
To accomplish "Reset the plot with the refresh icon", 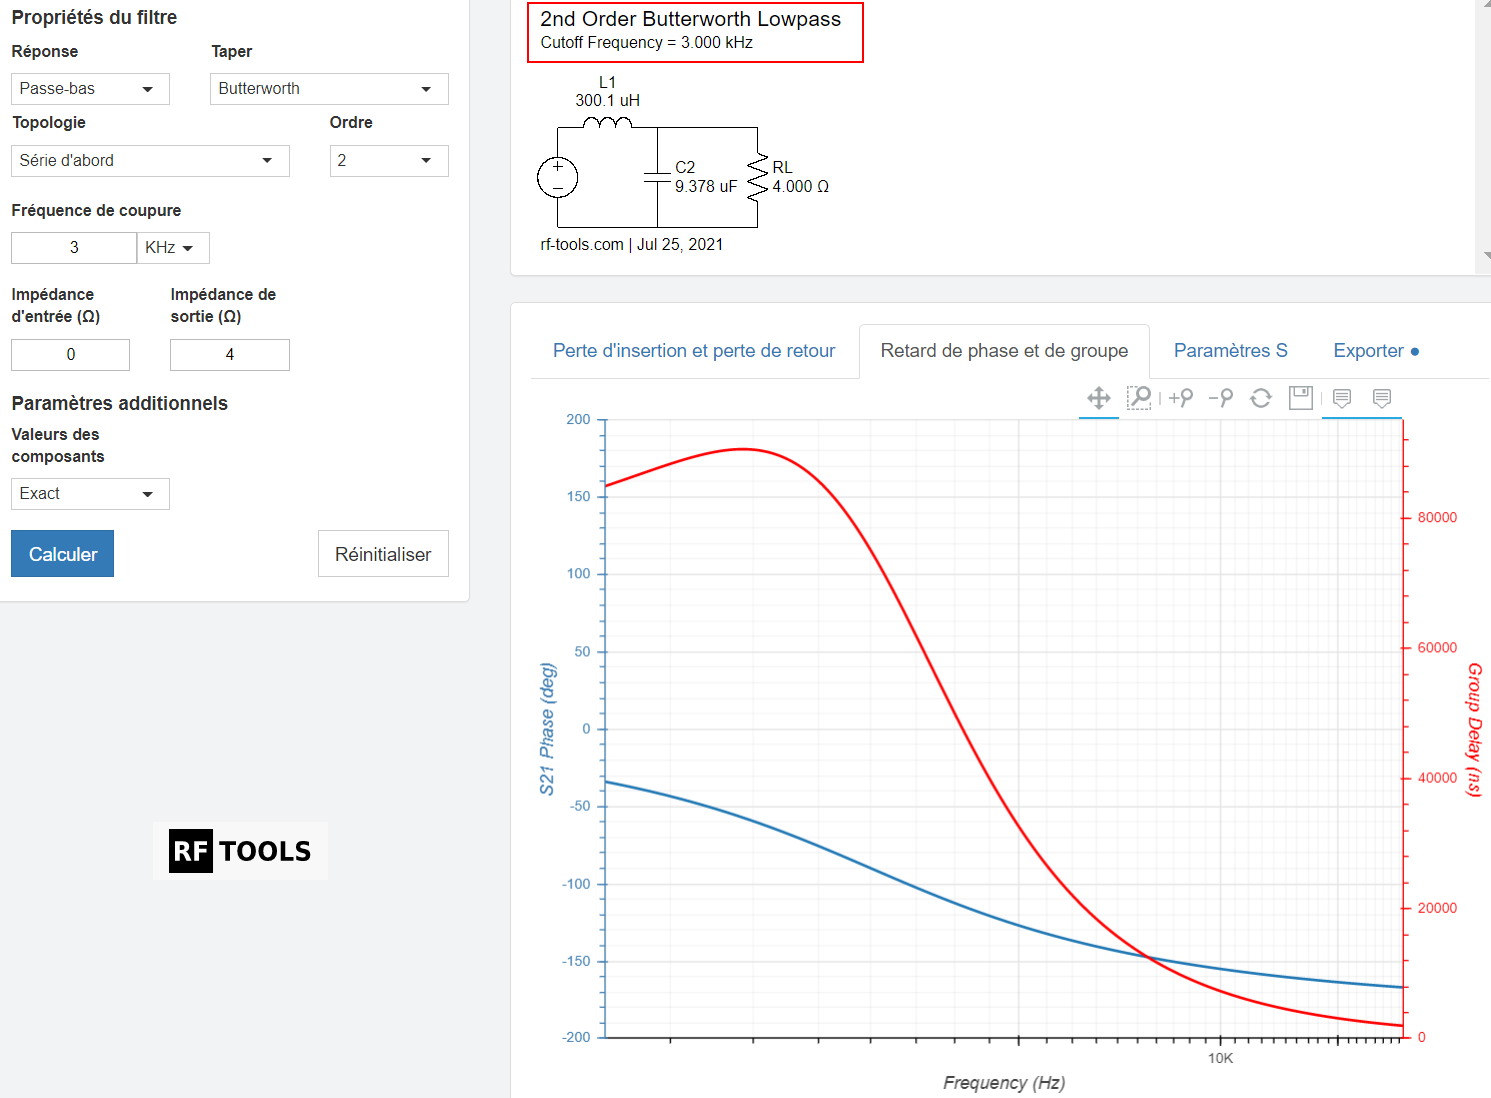I will [1261, 398].
